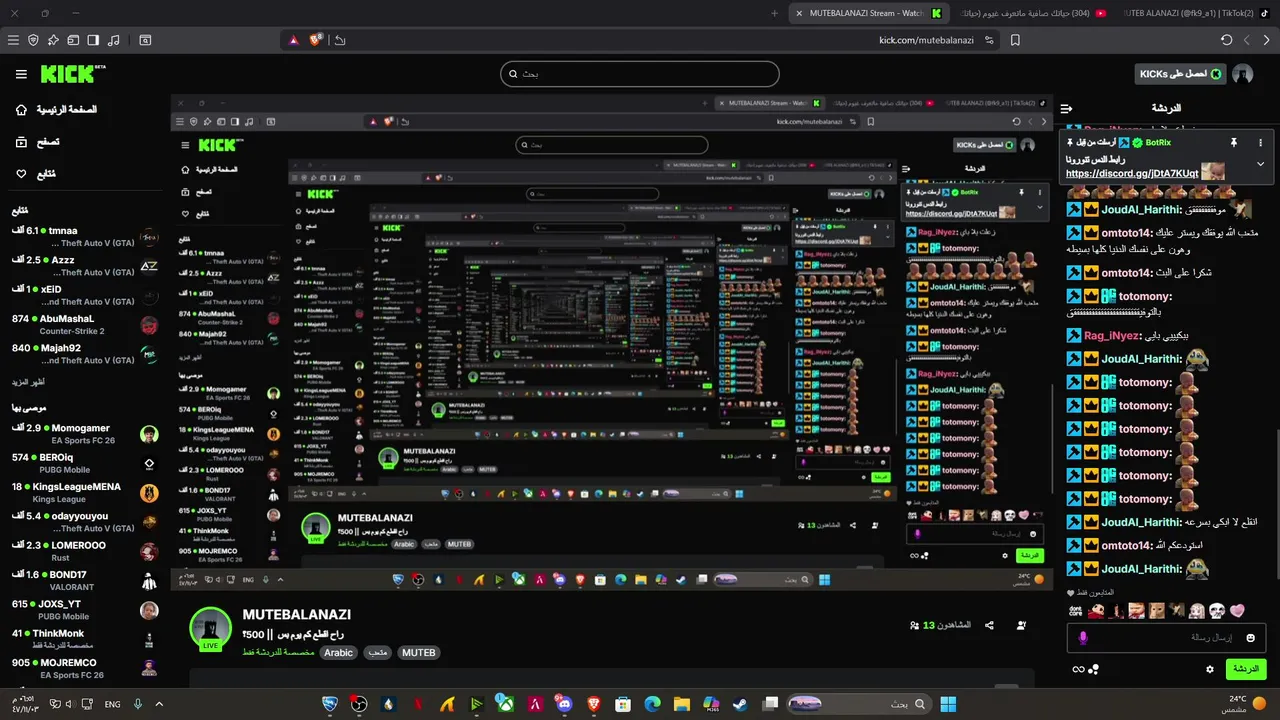Switch to the TikTok browser tab

coord(1195,13)
